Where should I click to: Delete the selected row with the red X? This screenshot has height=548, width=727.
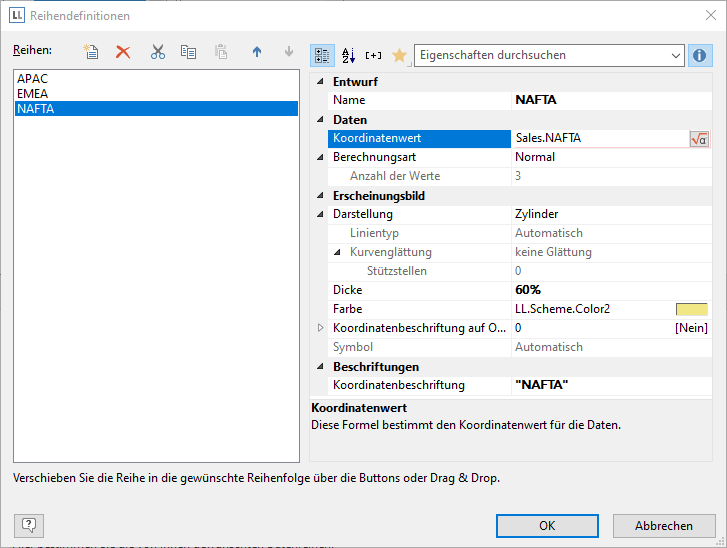point(123,52)
